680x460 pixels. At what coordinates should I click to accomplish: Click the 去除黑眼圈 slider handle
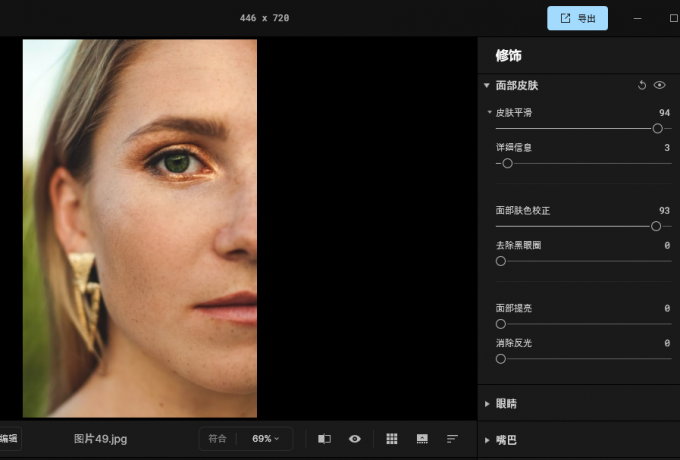(x=501, y=261)
